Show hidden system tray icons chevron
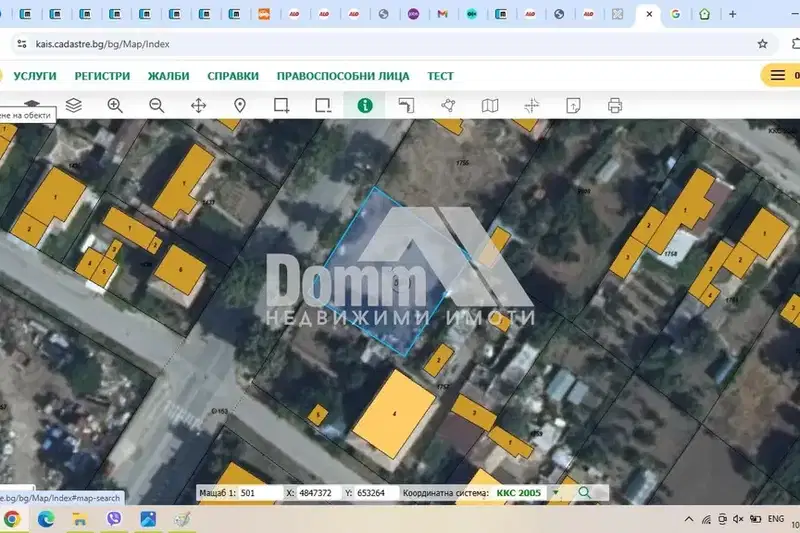Image resolution: width=800 pixels, height=533 pixels. (689, 519)
